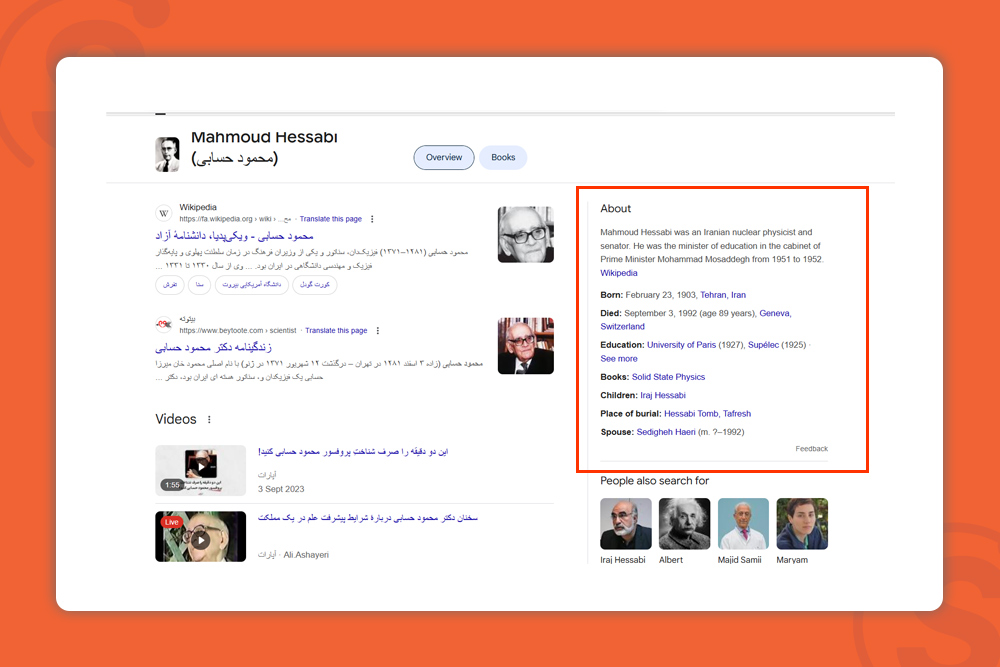The height and width of the screenshot is (667, 1000).
Task: Open more options menu for beytoote result
Action: pos(378,330)
